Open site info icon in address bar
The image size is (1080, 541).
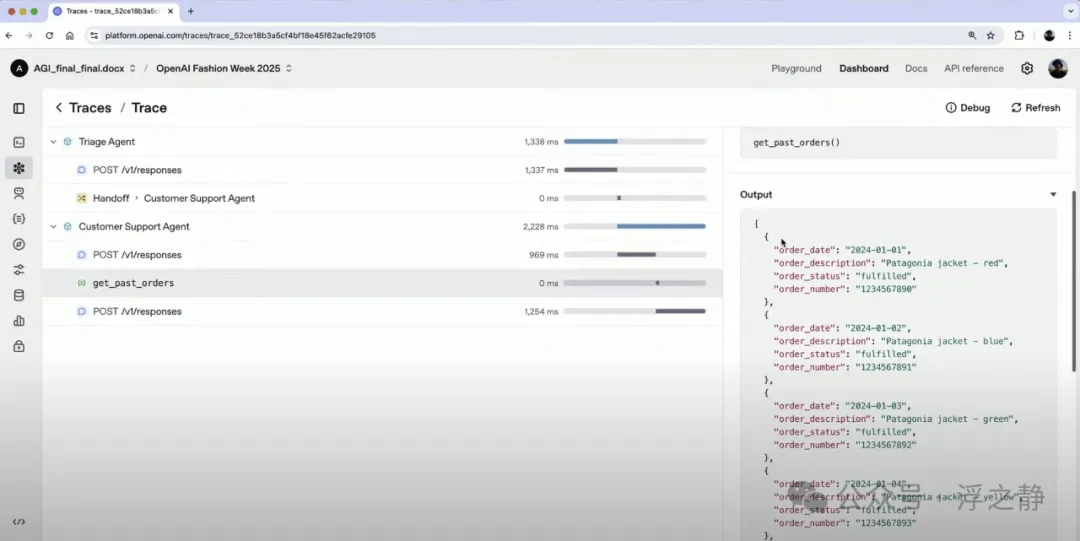[x=94, y=35]
